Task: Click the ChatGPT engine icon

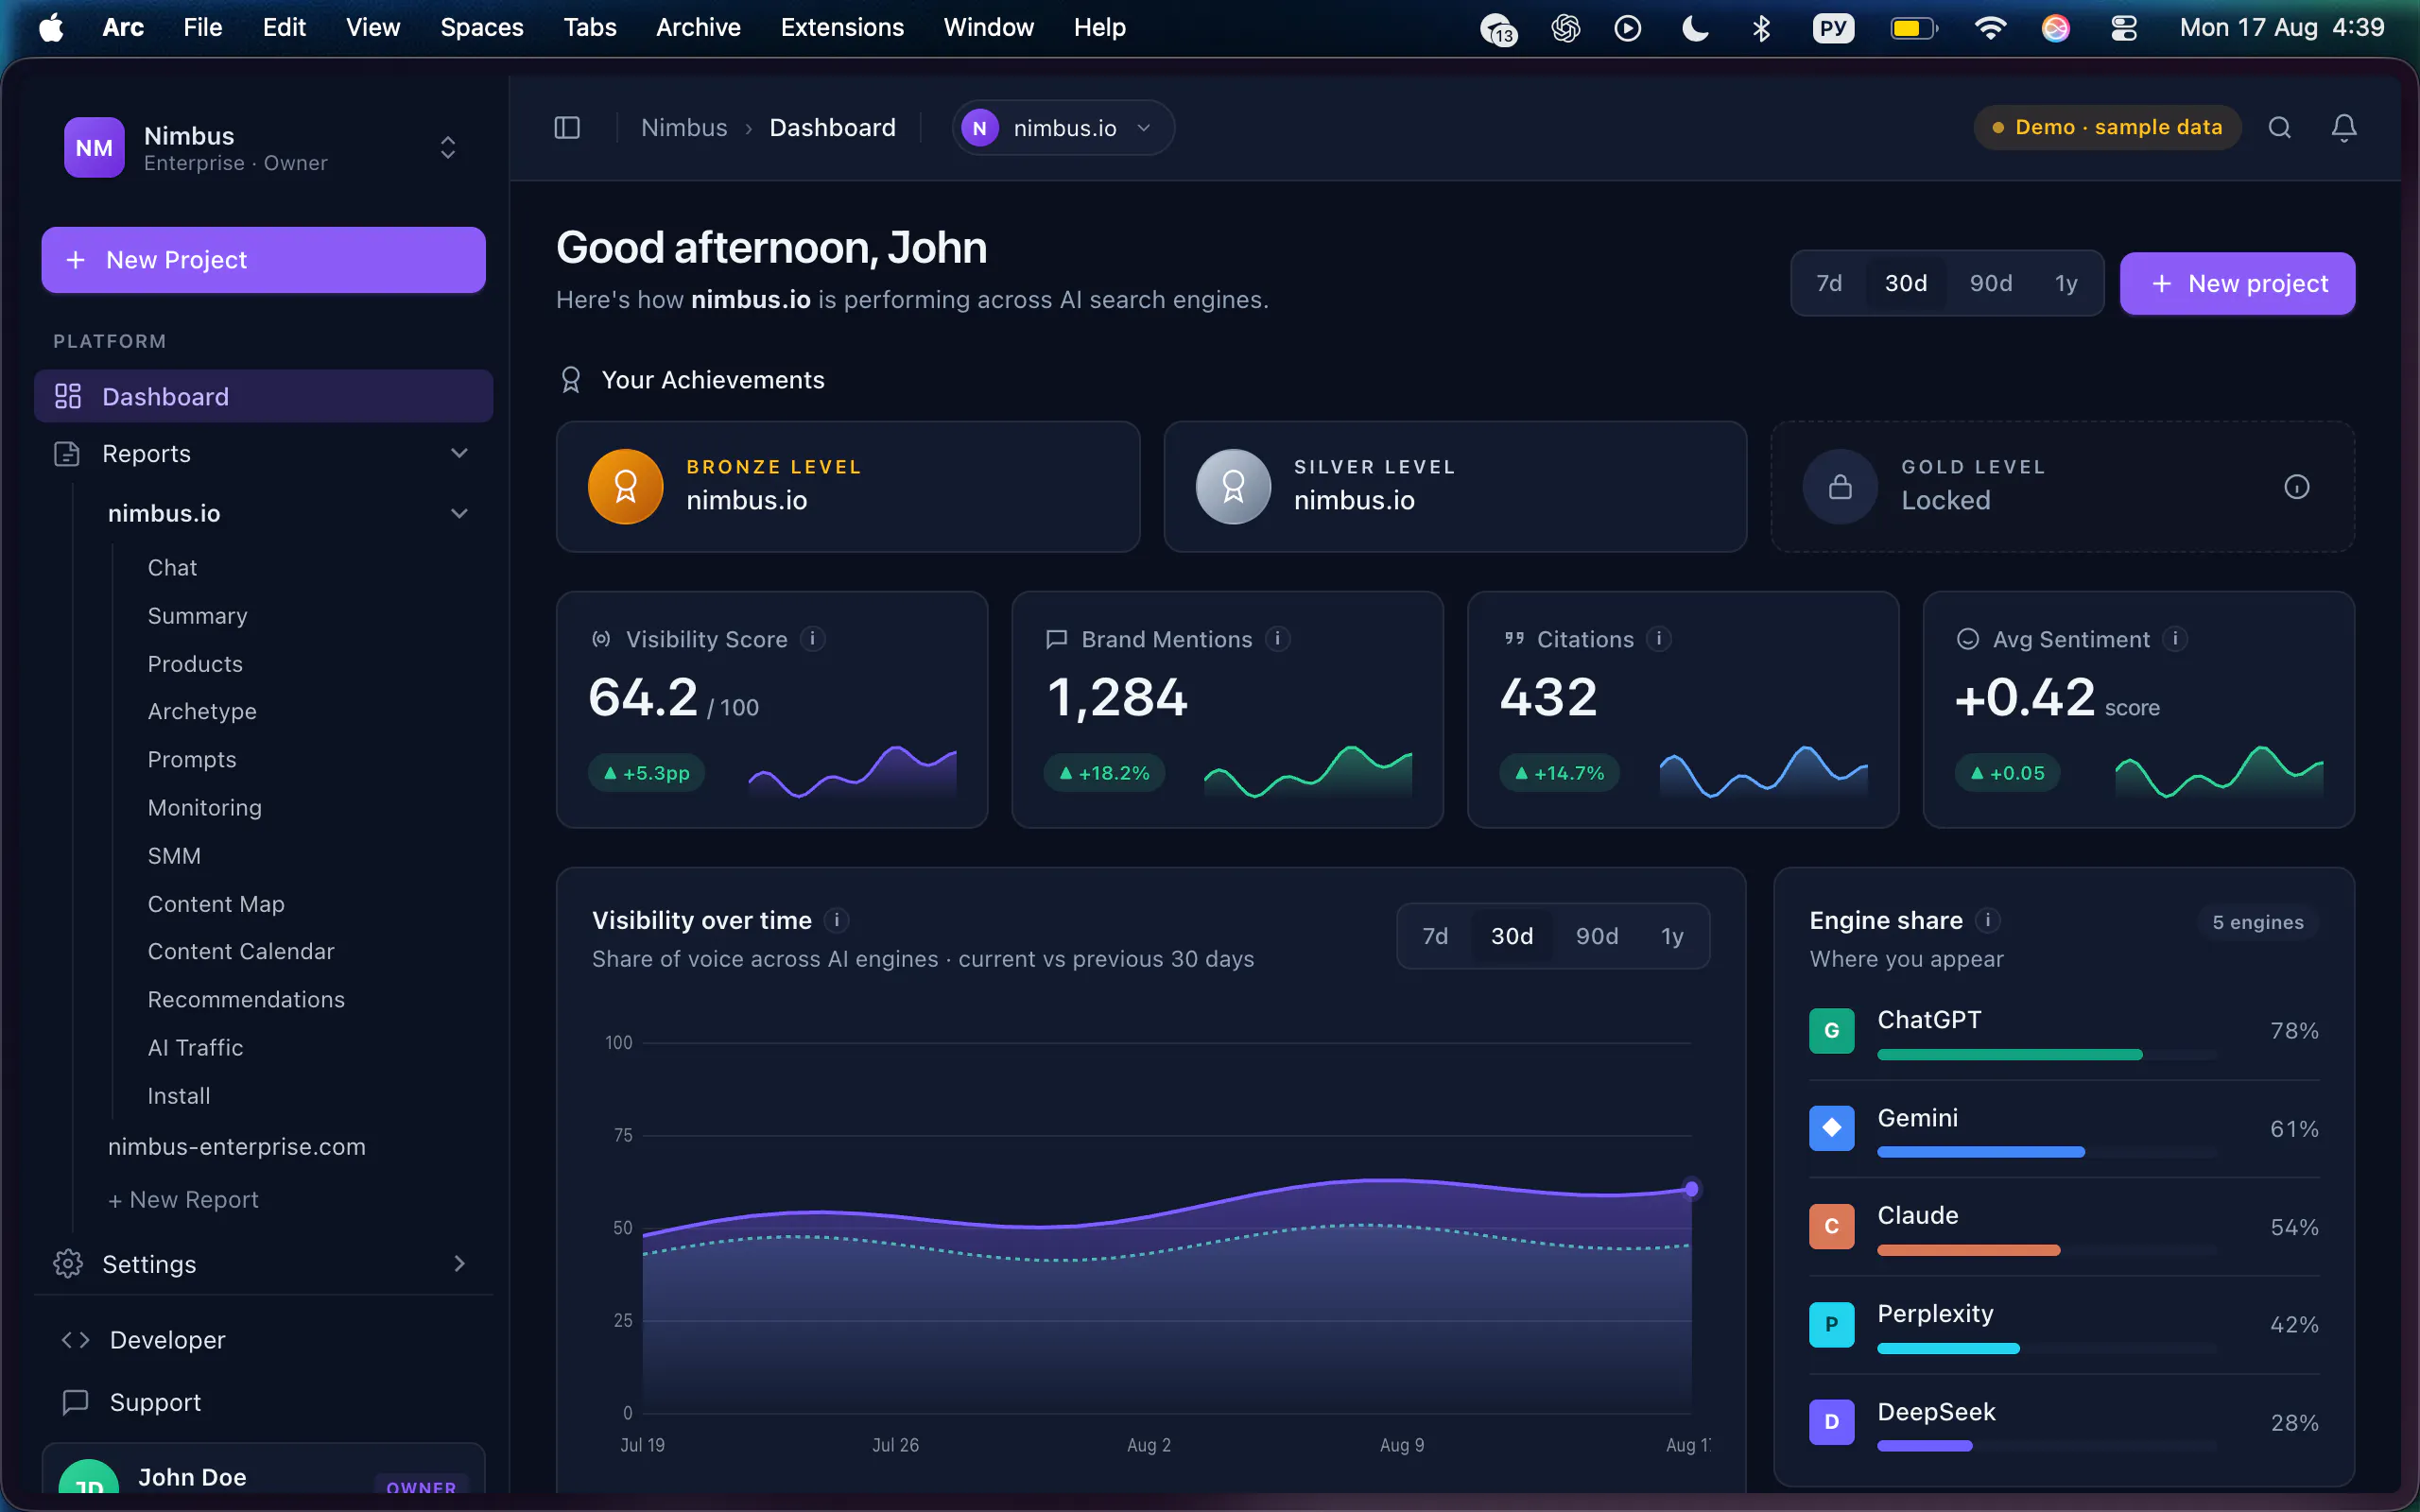Action: (x=1831, y=1030)
